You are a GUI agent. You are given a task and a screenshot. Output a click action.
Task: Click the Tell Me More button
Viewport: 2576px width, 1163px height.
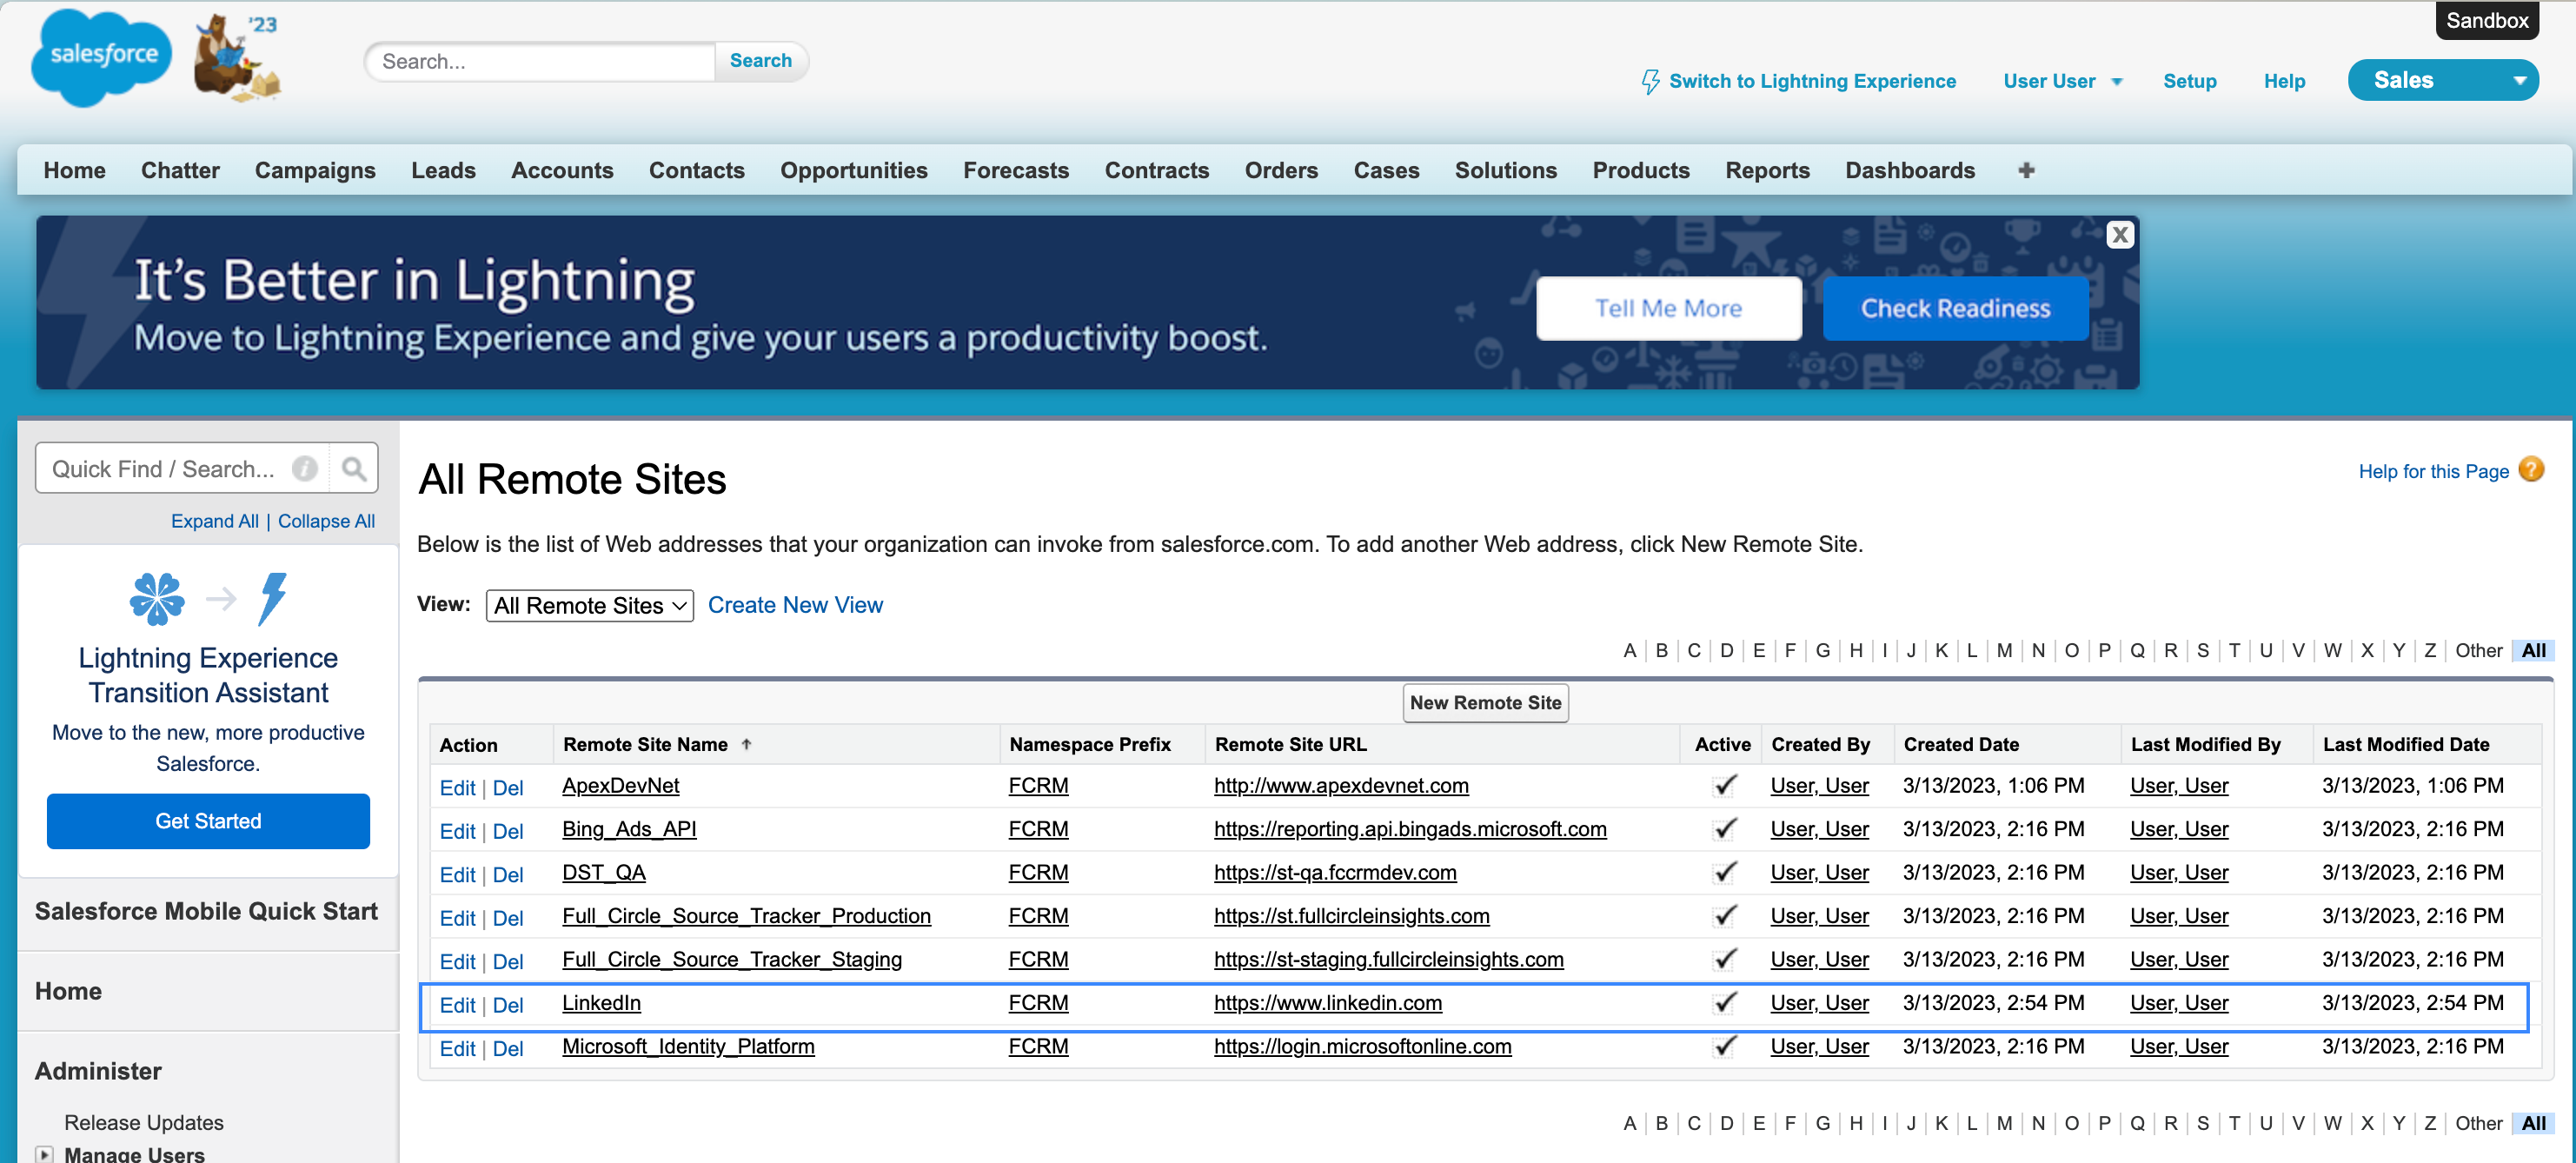pos(1668,309)
